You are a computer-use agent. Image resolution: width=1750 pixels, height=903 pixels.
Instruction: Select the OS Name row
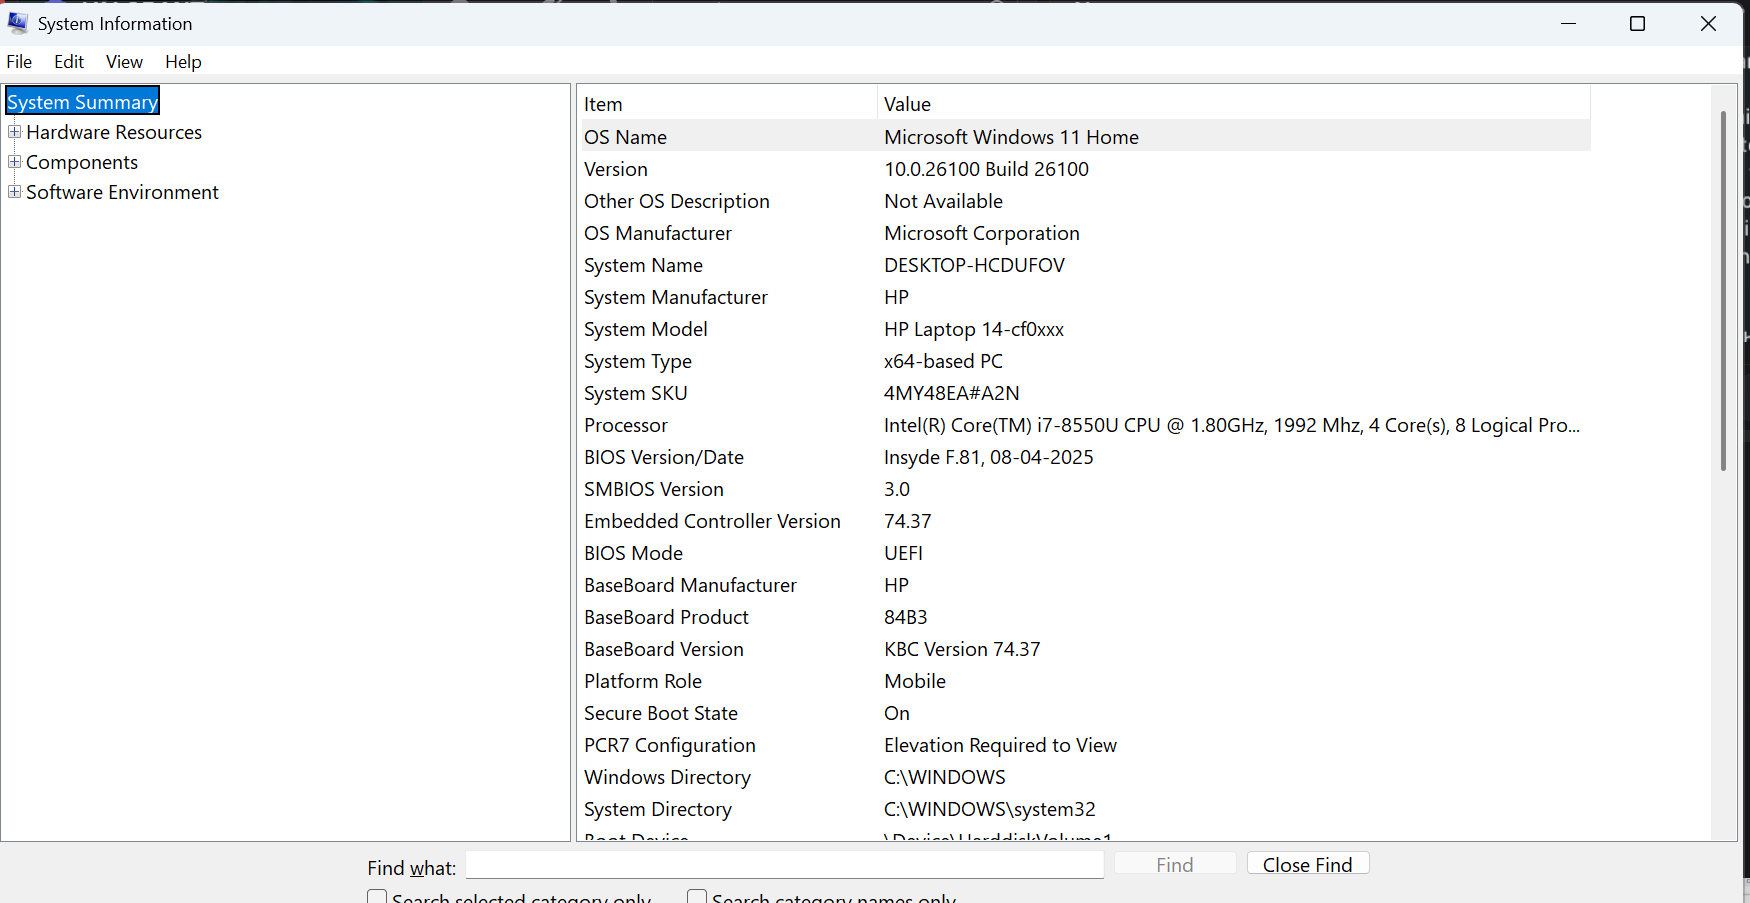point(1085,137)
